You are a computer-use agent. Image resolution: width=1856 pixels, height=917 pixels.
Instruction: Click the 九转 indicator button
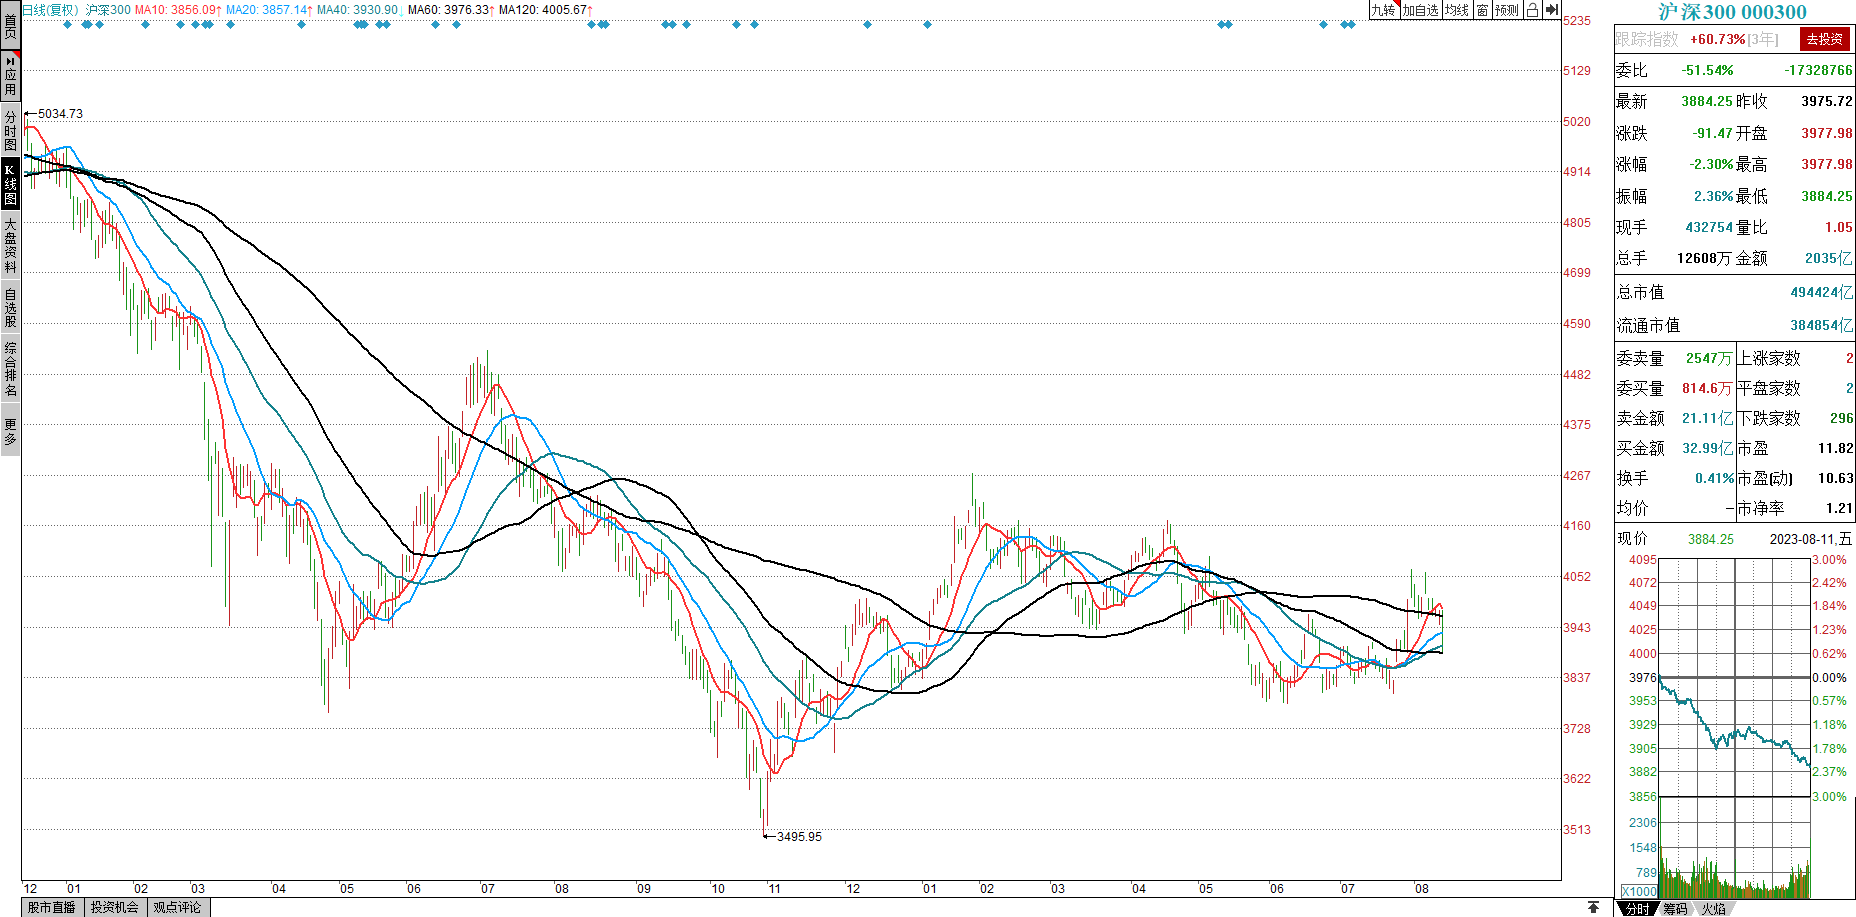pos(1382,10)
